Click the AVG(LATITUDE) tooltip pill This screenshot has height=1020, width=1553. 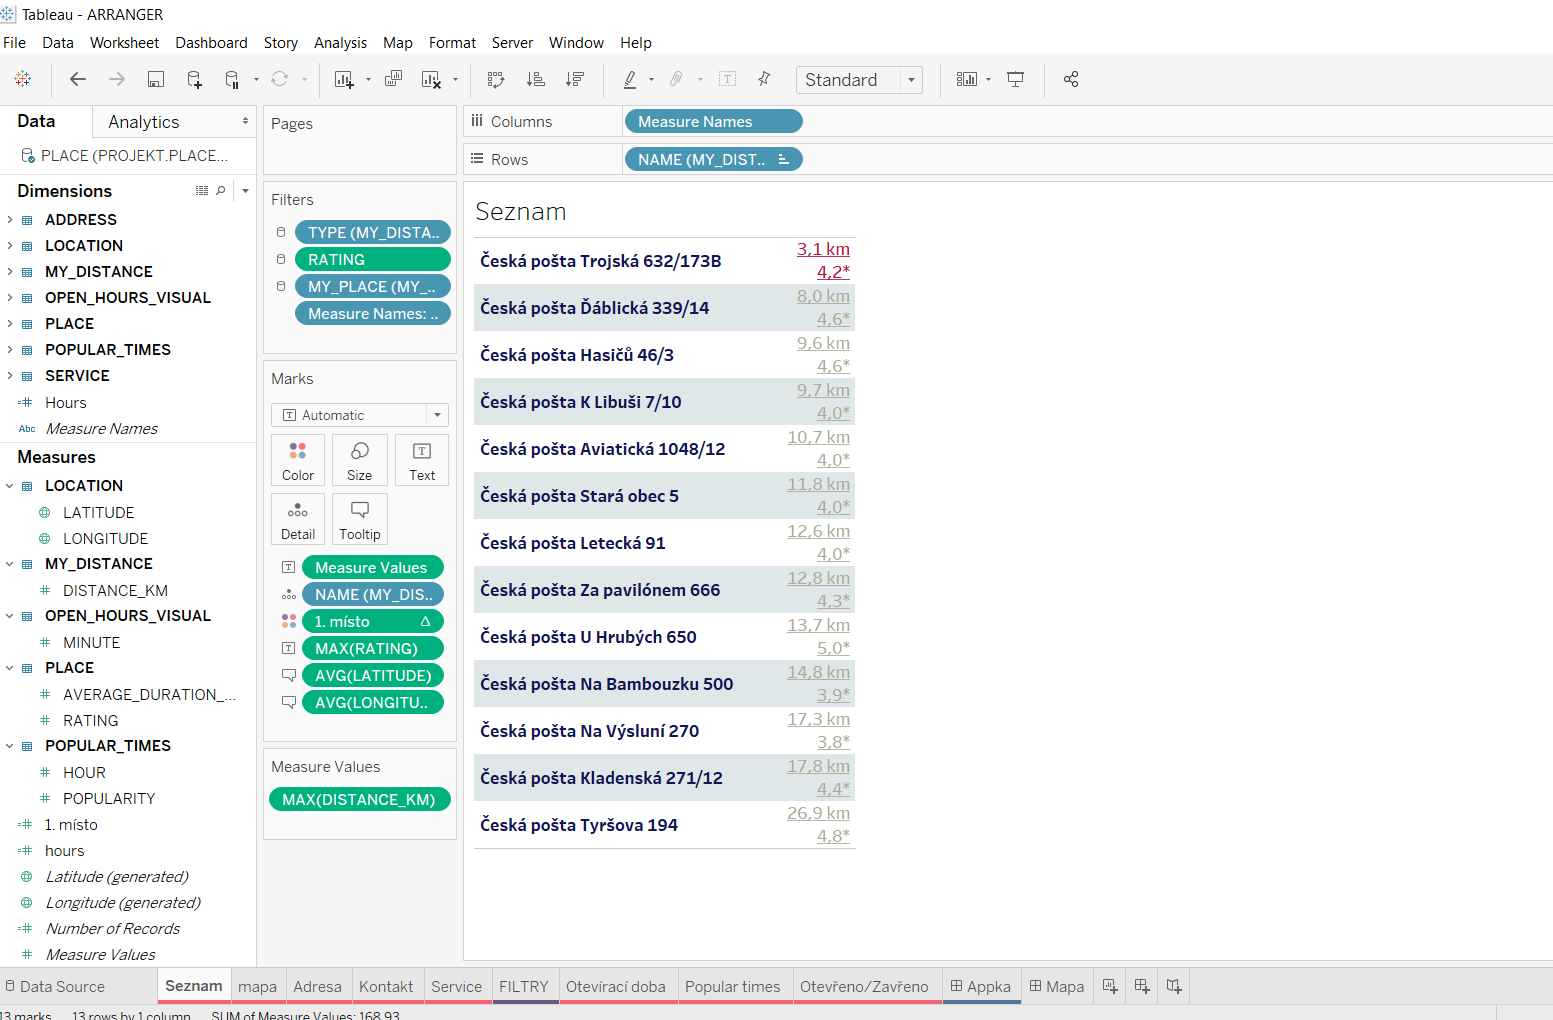(x=373, y=675)
